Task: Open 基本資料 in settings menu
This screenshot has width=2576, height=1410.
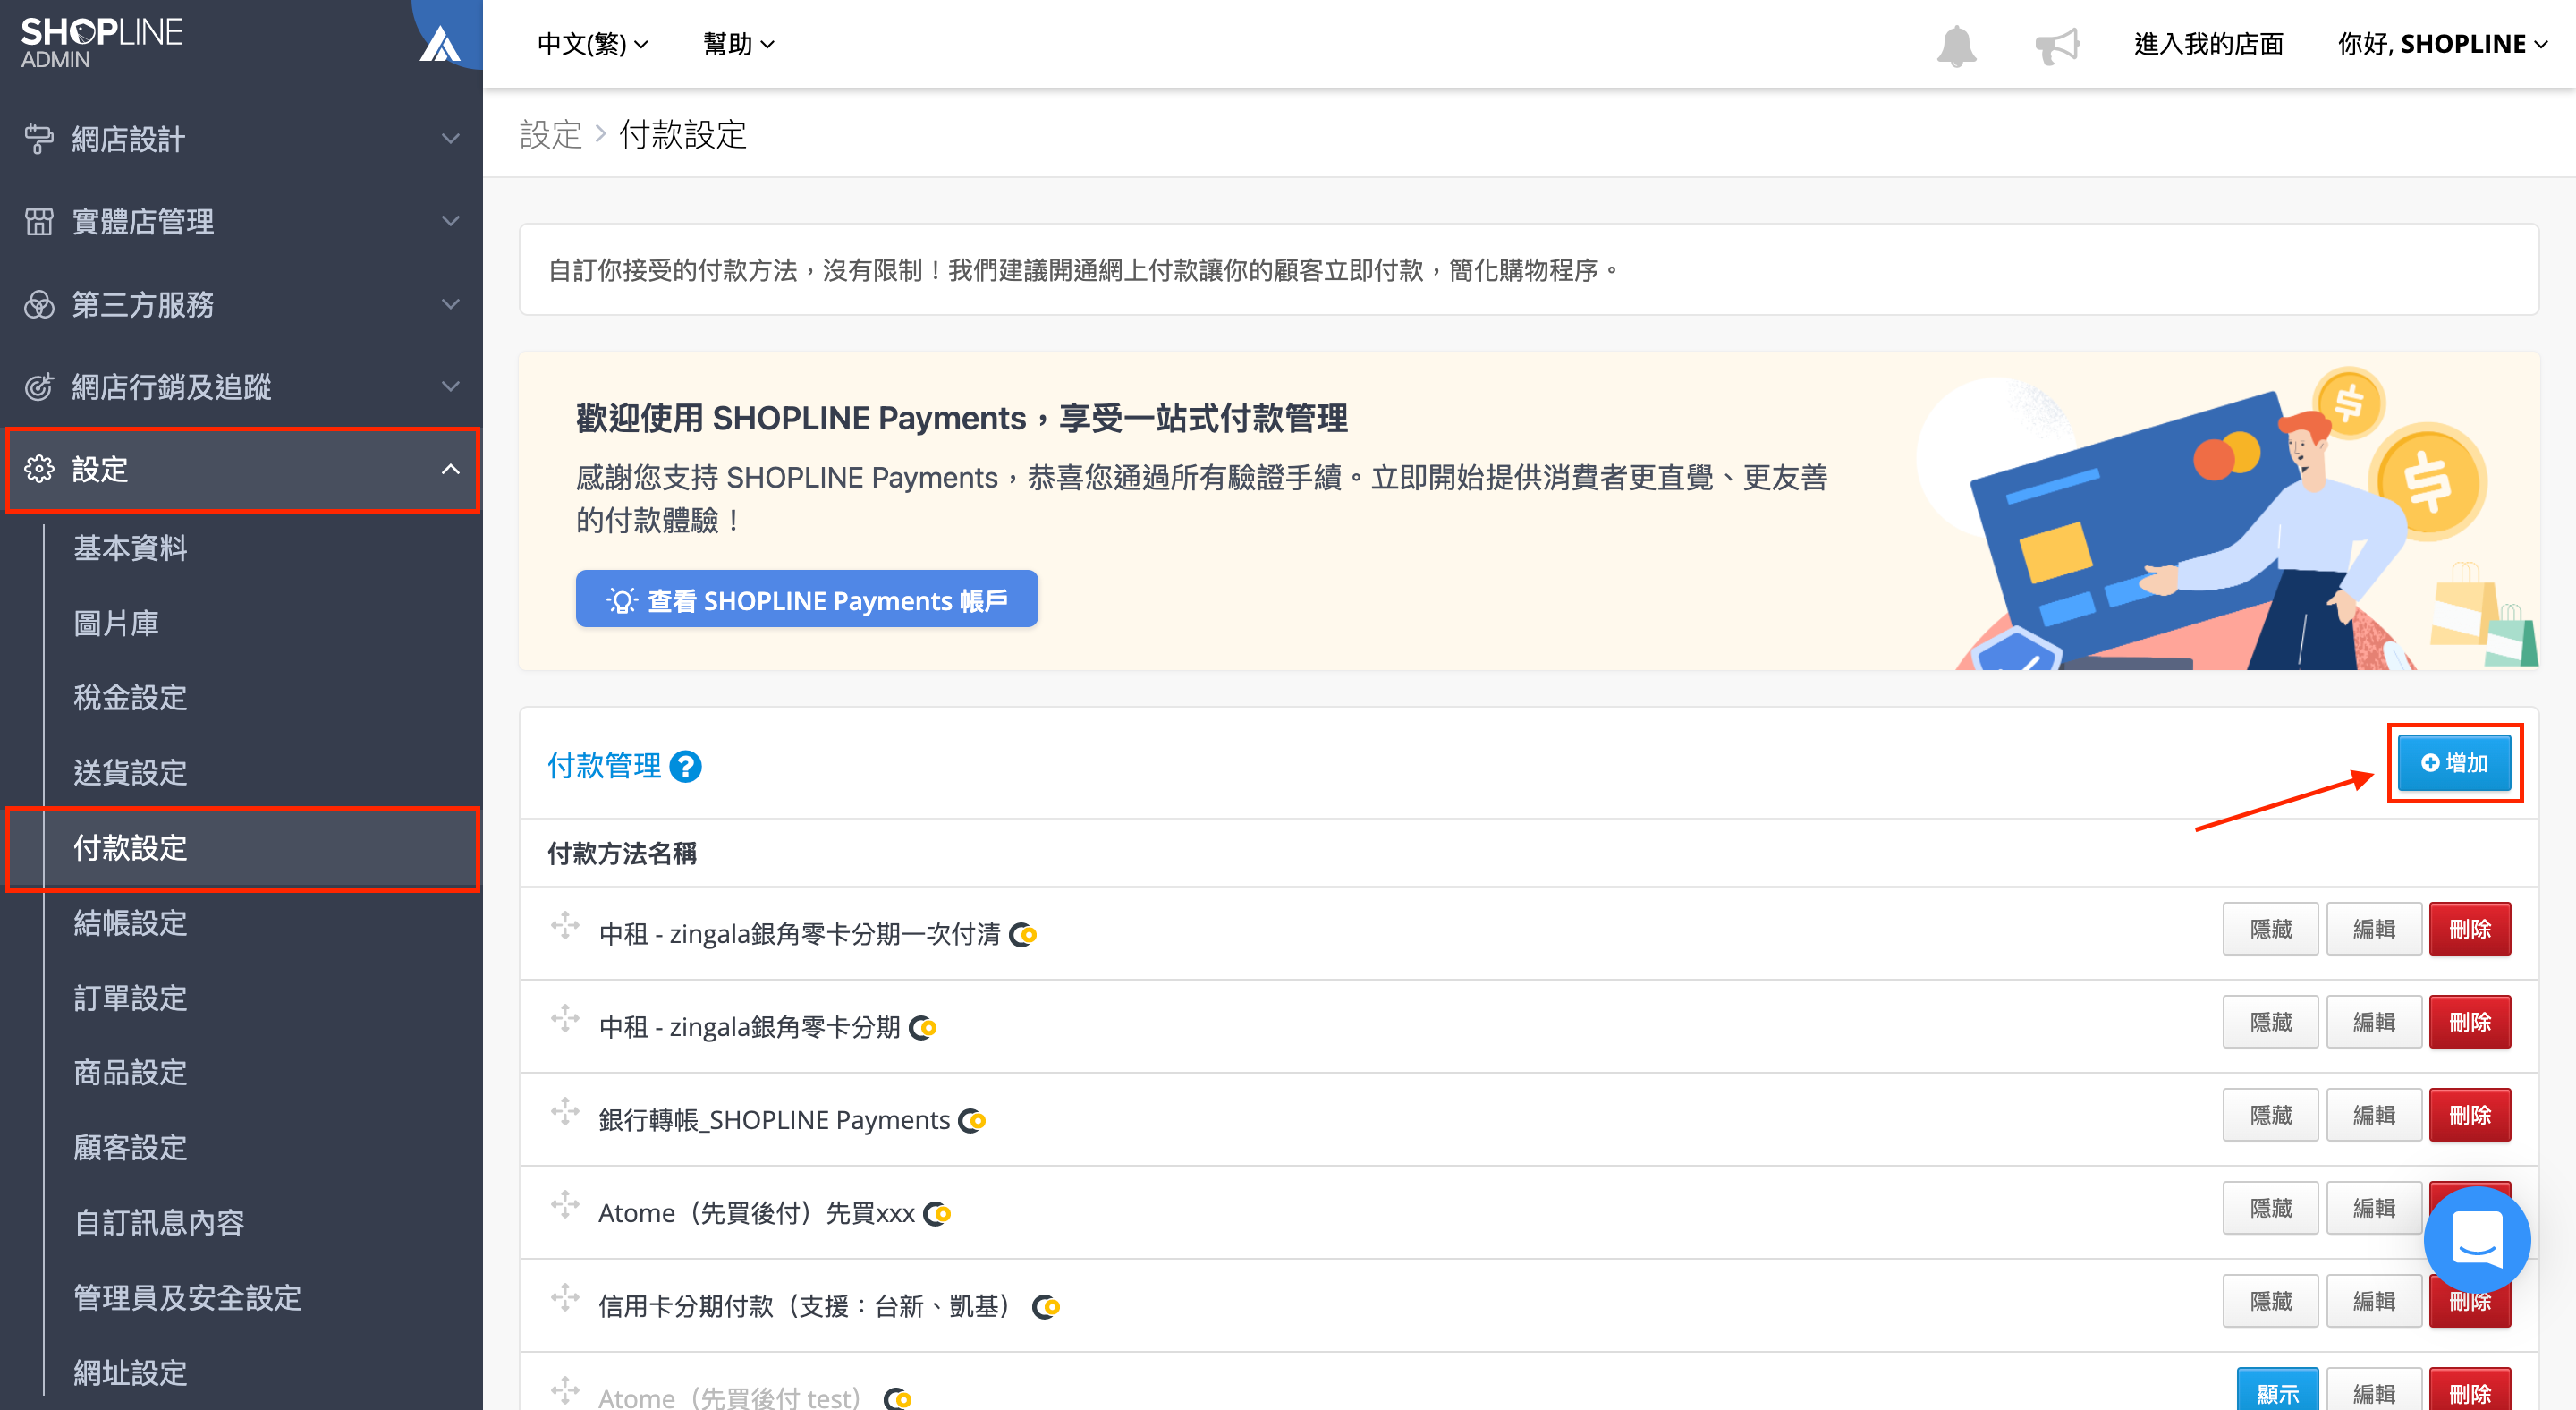Action: tap(131, 548)
